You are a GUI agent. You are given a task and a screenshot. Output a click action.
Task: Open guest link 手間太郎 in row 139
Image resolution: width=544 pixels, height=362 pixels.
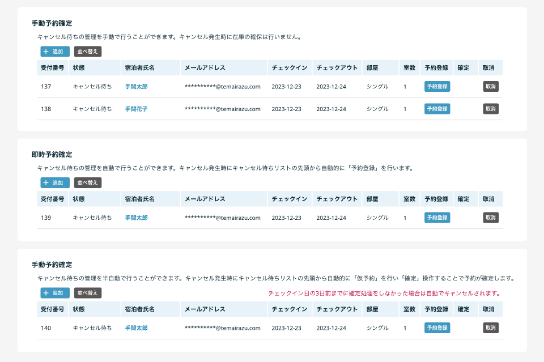[136, 218]
